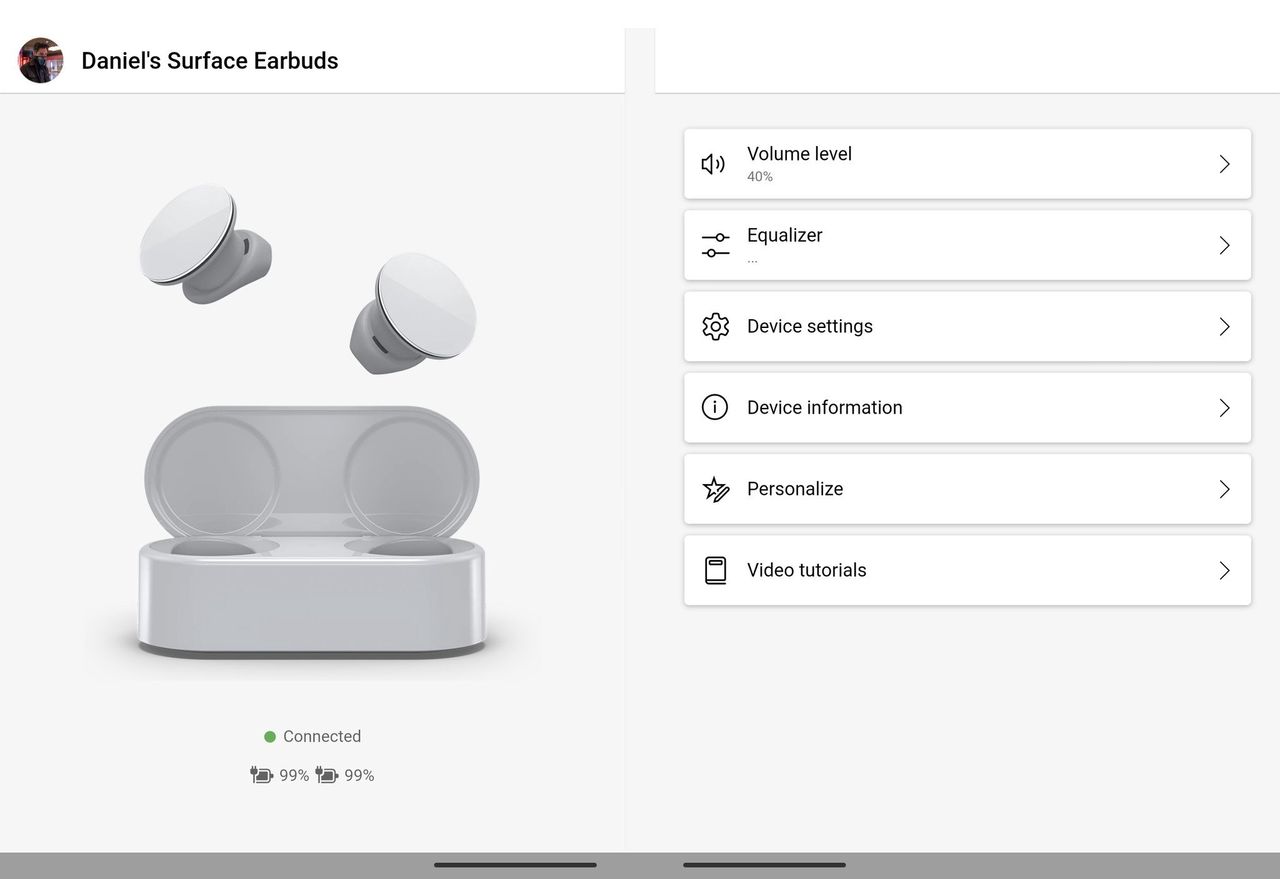
Task: Open Device settings via its chevron
Action: [x=1224, y=326]
